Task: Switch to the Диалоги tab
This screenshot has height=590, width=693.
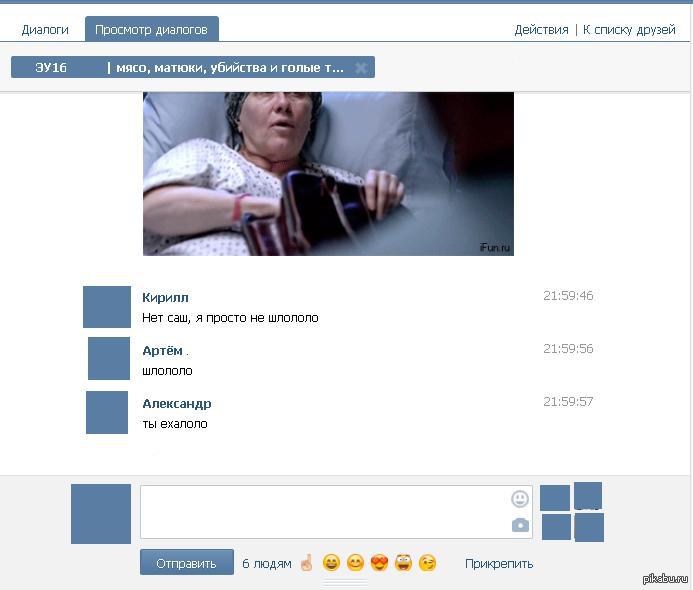Action: pyautogui.click(x=45, y=30)
